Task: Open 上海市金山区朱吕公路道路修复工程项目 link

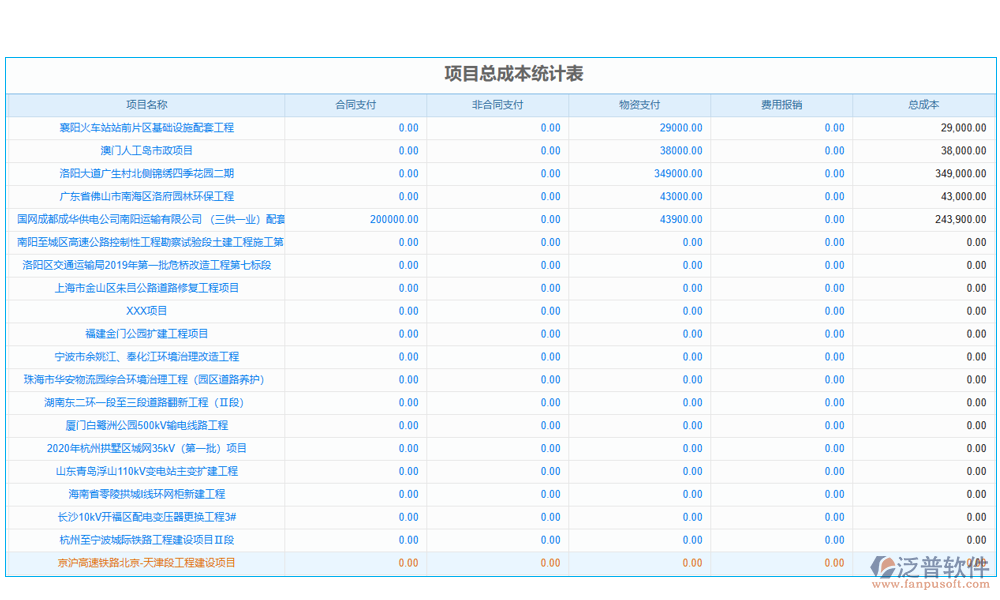Action: 146,288
